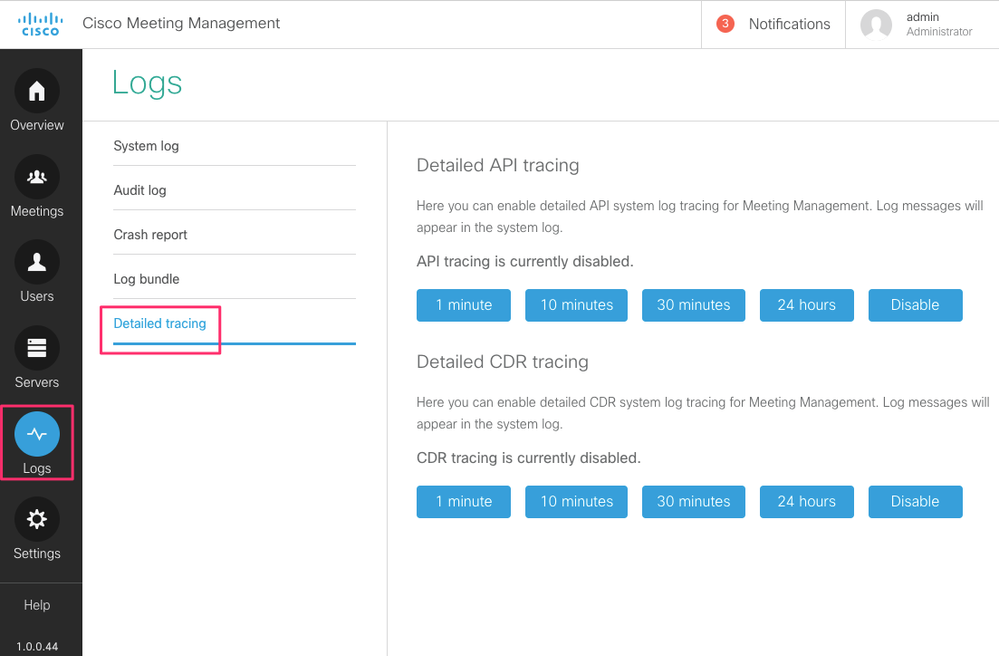
Task: Click the Cisco logo
Action: [40, 24]
